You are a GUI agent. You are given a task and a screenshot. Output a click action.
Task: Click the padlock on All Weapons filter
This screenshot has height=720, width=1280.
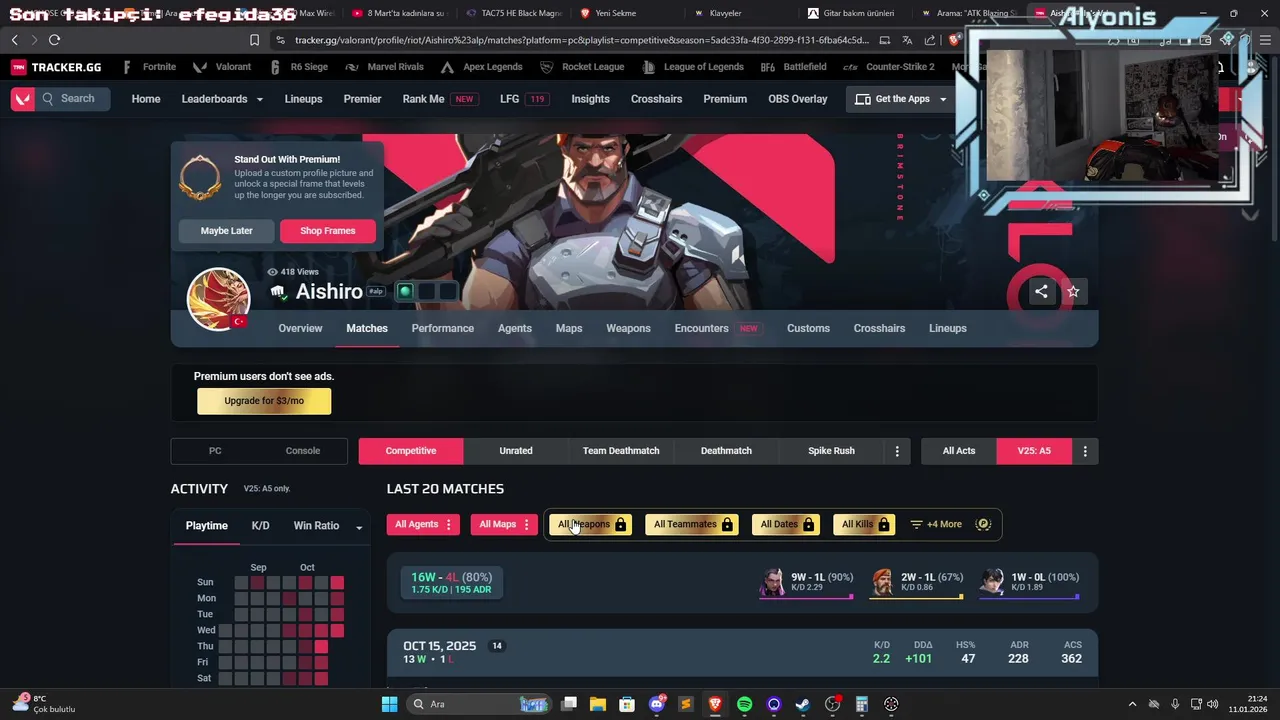[x=620, y=524]
